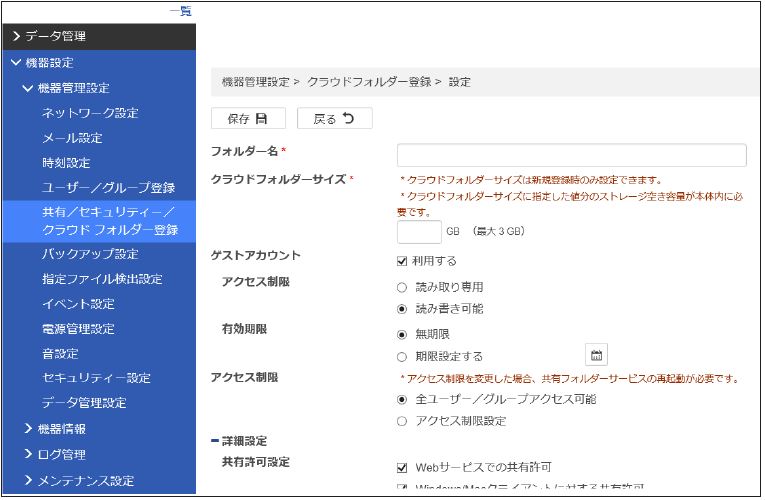Open ネットワーク設定 in the sidebar
This screenshot has height=500, width=765.
[90, 113]
